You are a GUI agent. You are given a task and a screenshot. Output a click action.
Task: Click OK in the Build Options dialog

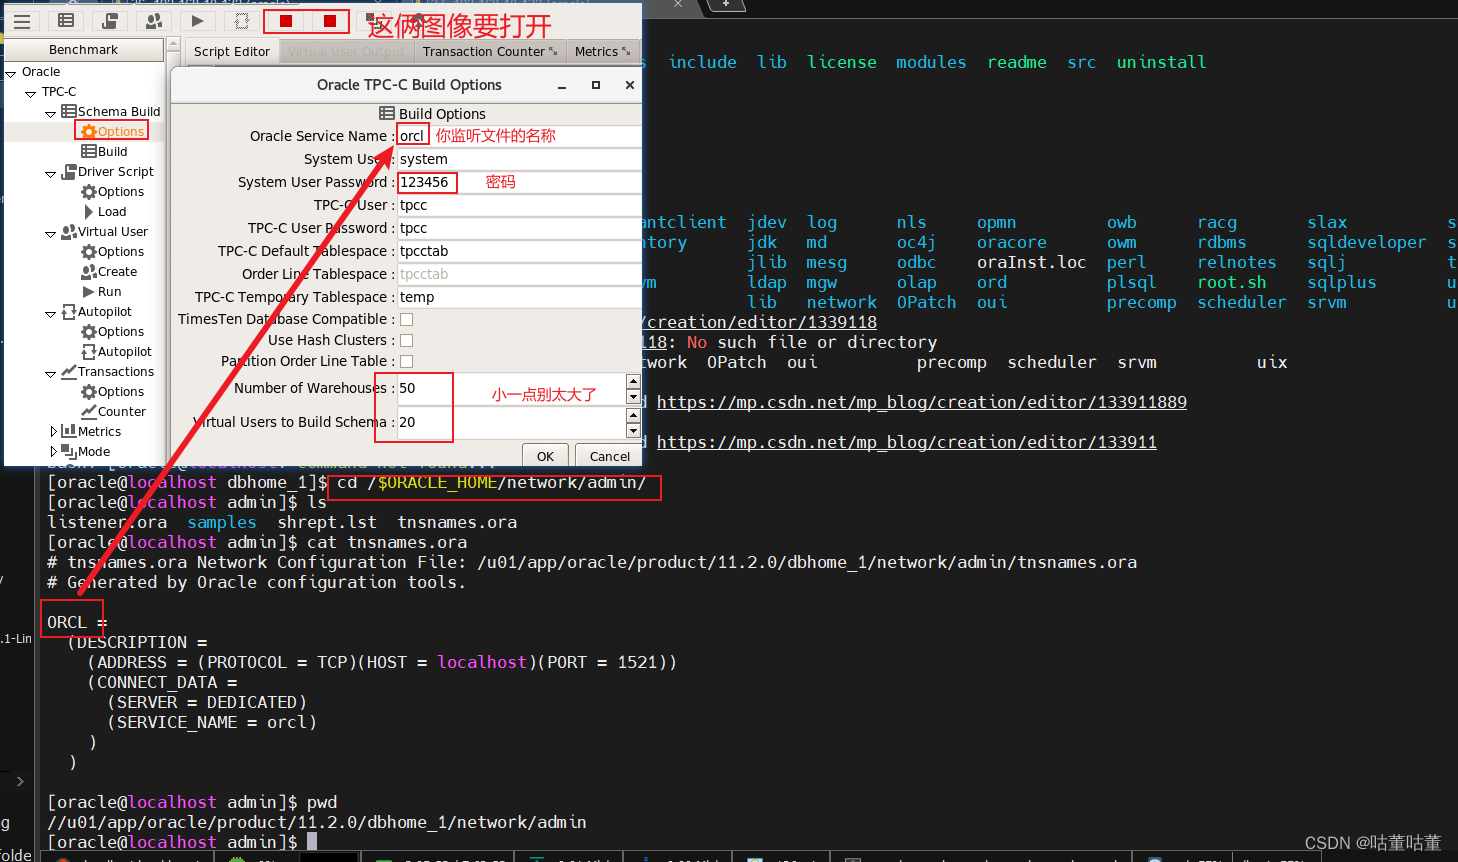pyautogui.click(x=544, y=455)
